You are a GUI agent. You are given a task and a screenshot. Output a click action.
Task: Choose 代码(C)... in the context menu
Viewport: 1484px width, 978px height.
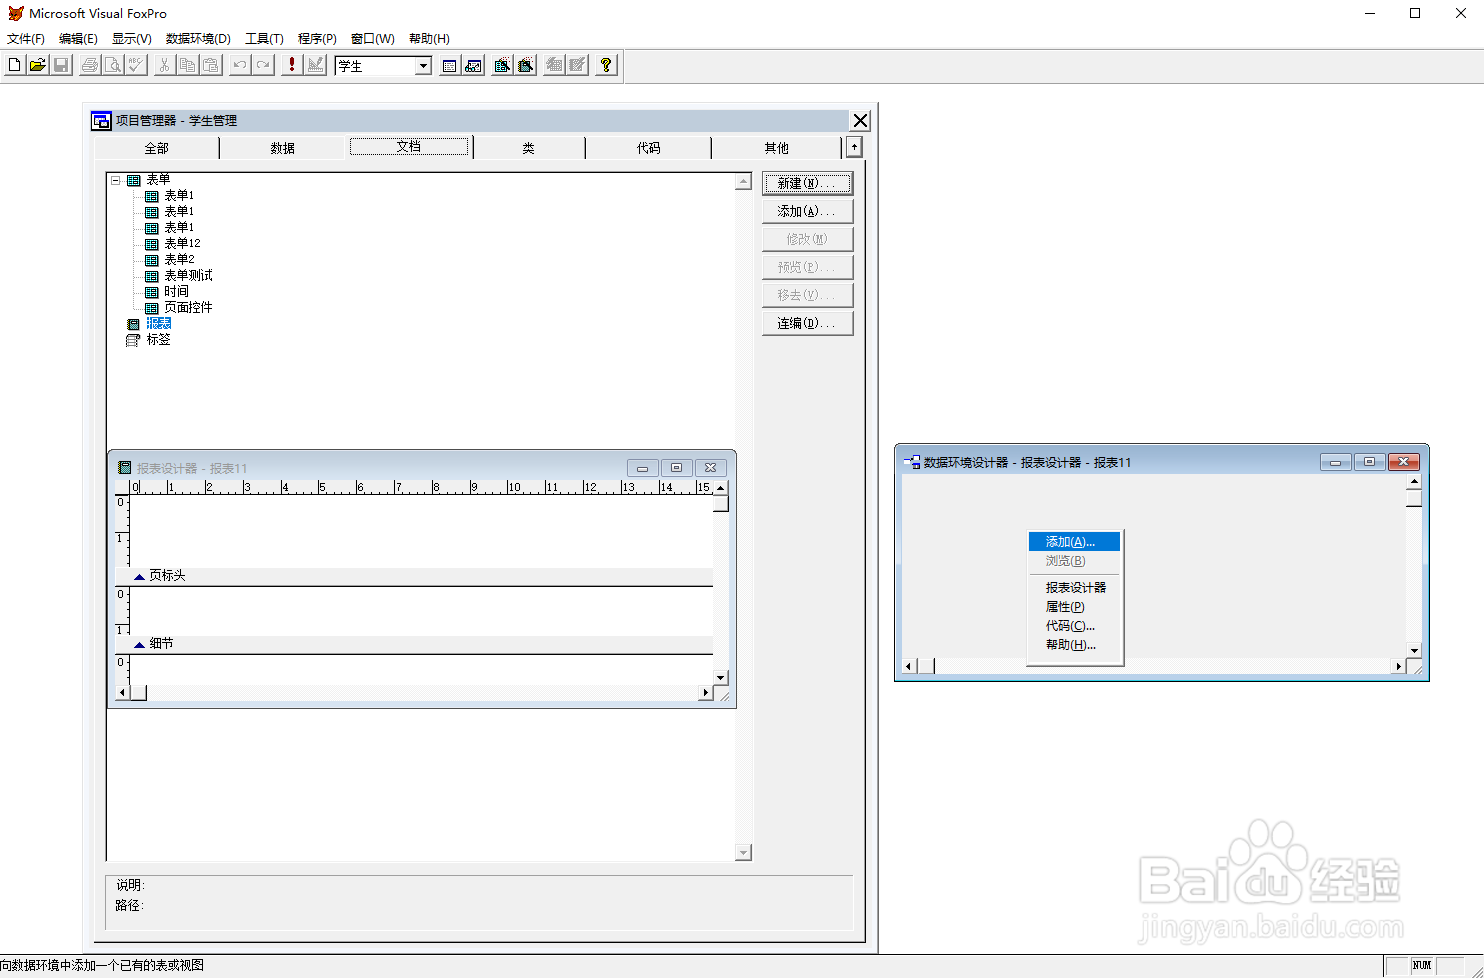[x=1074, y=625]
